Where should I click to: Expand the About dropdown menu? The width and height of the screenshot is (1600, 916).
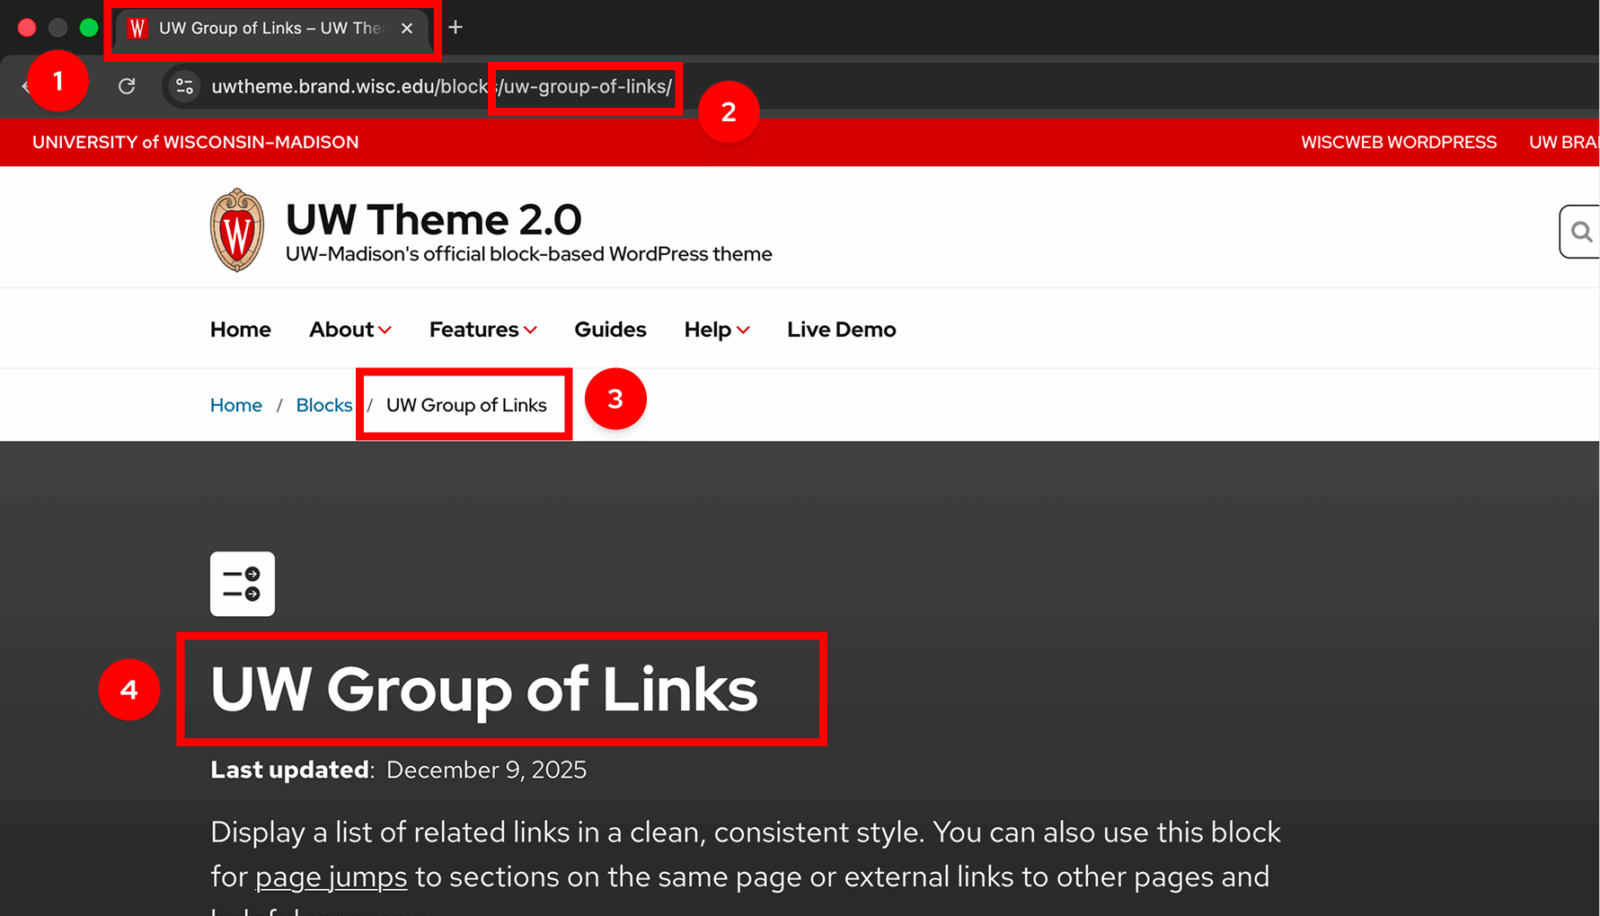pyautogui.click(x=349, y=329)
